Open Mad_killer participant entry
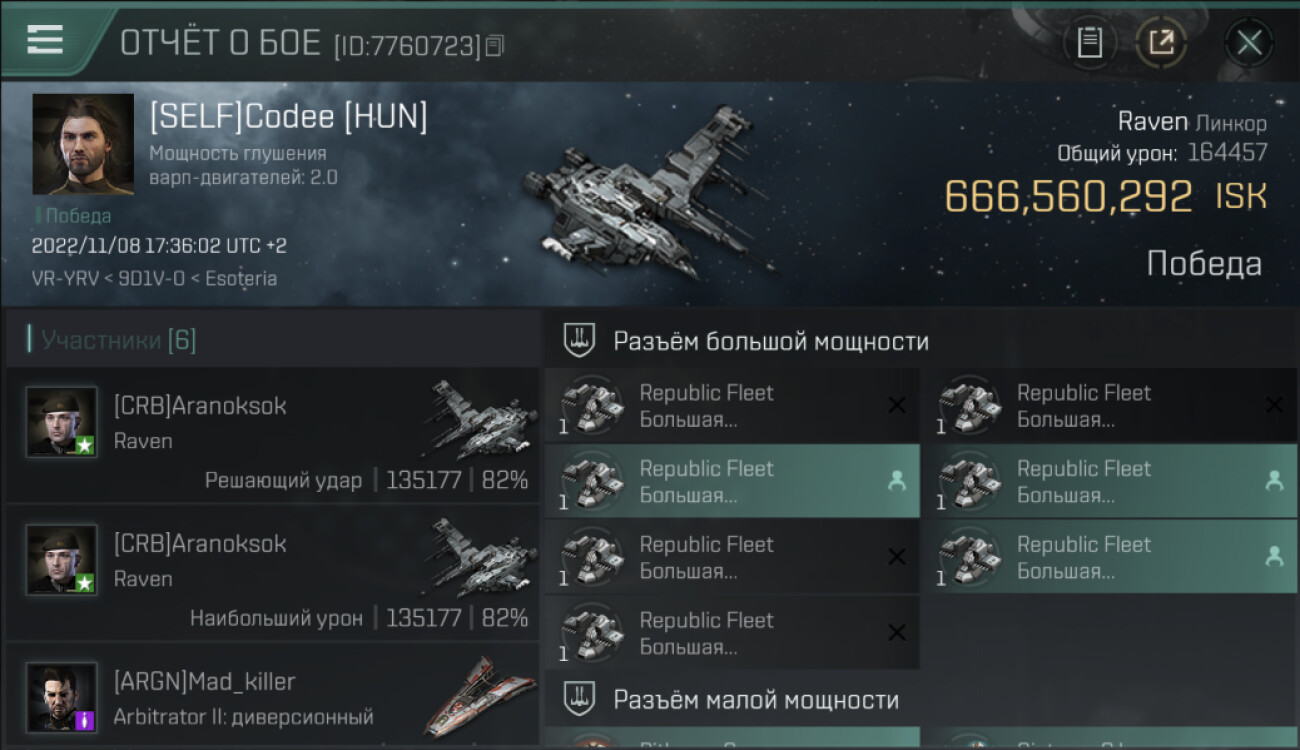Image resolution: width=1300 pixels, height=750 pixels. click(272, 697)
